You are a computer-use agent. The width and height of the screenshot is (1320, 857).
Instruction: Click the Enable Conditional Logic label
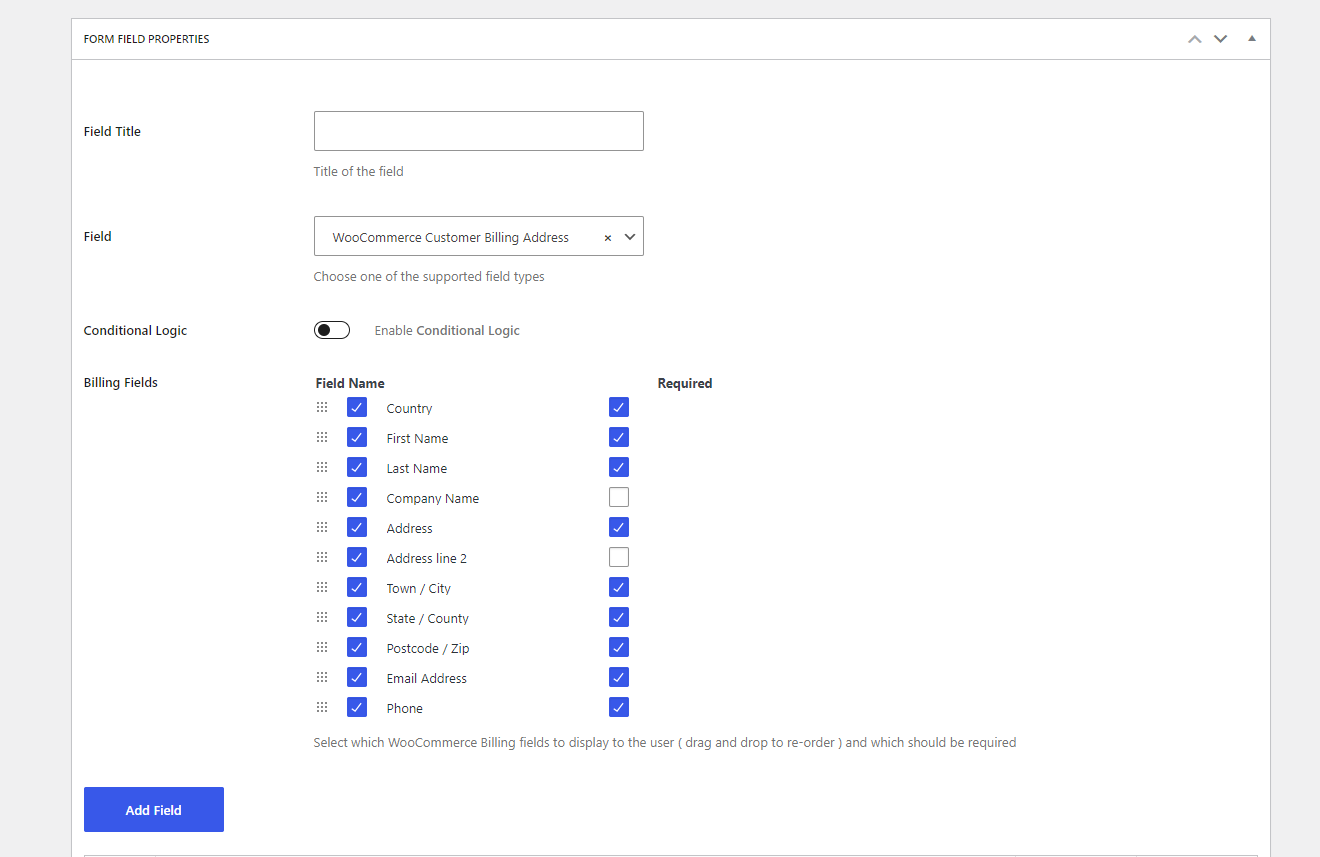[x=447, y=331]
